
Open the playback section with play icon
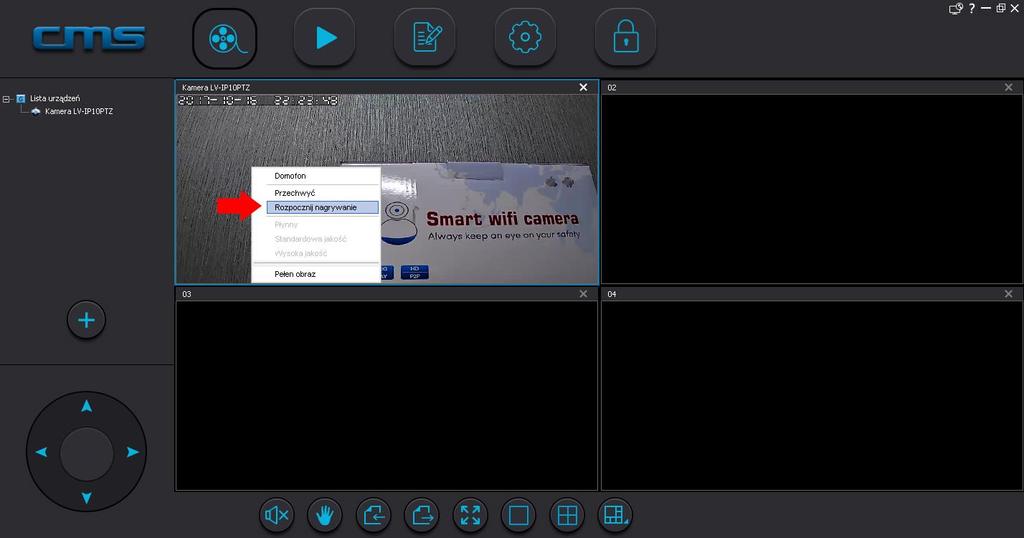pos(325,38)
